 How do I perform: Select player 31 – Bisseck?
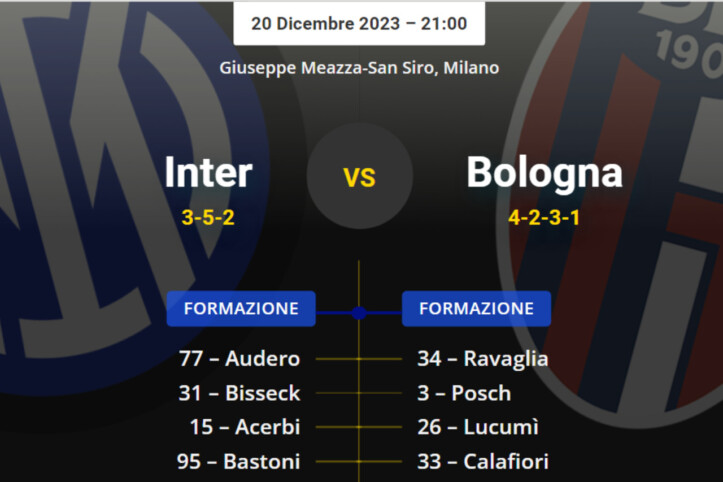tap(239, 393)
